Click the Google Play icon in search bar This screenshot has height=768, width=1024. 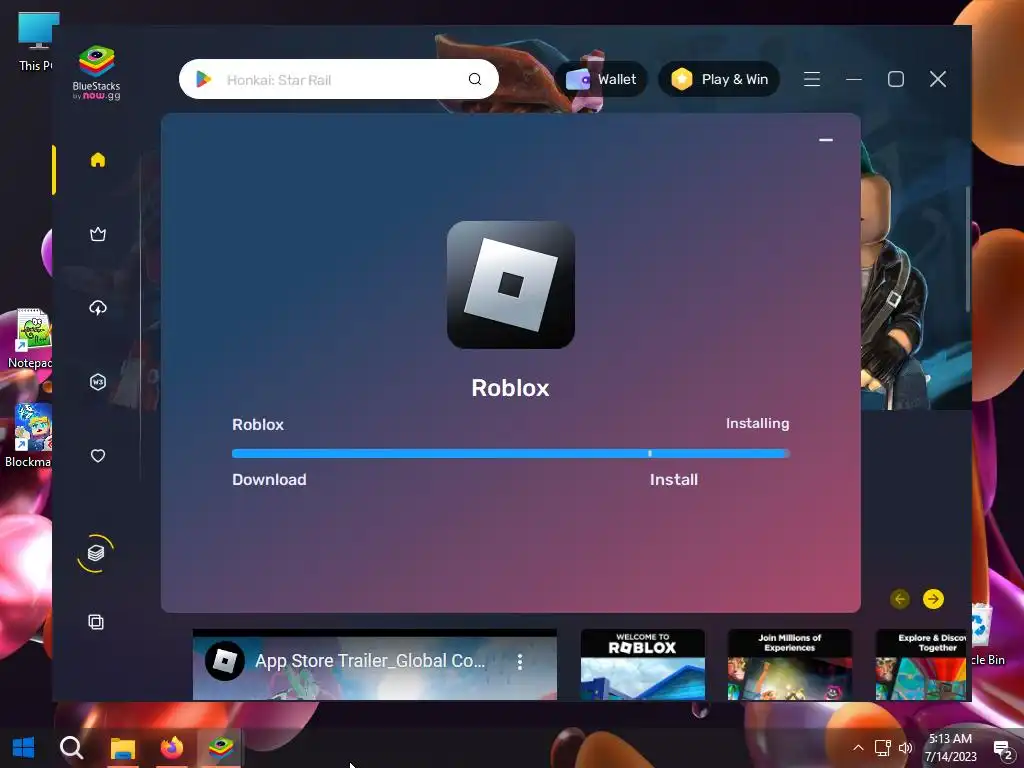pyautogui.click(x=204, y=79)
